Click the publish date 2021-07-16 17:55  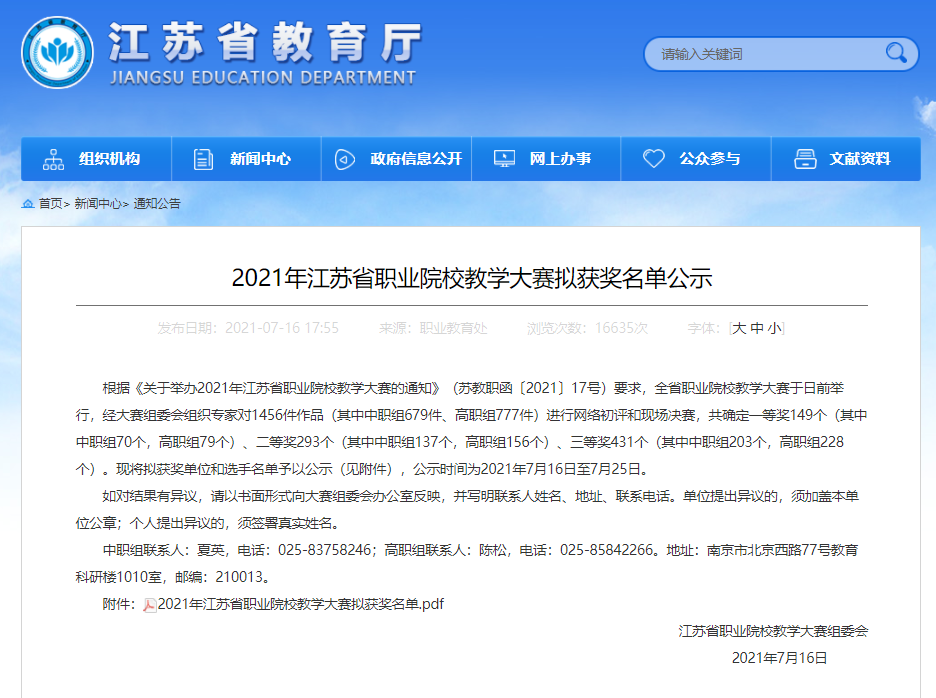tap(282, 328)
